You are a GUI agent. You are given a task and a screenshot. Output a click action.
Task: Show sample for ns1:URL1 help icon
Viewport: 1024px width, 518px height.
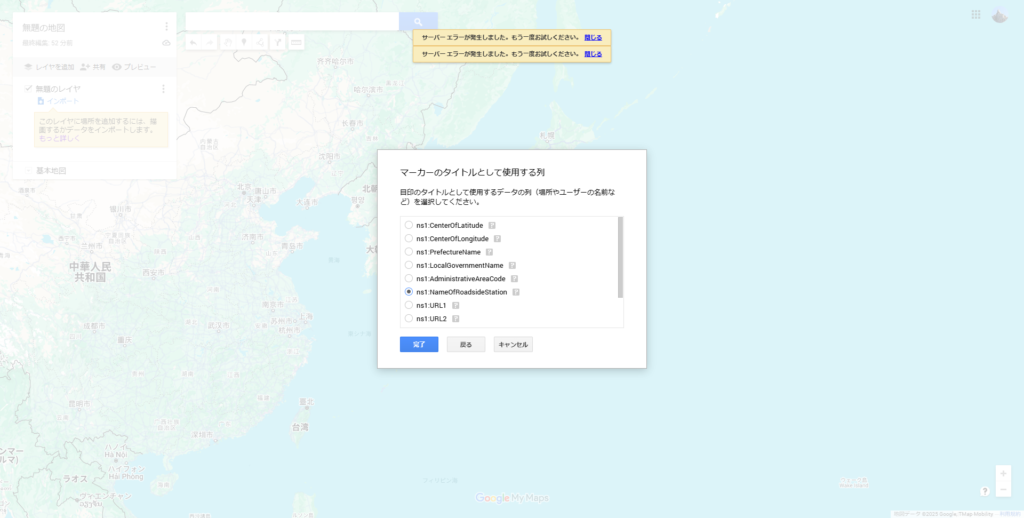point(455,305)
